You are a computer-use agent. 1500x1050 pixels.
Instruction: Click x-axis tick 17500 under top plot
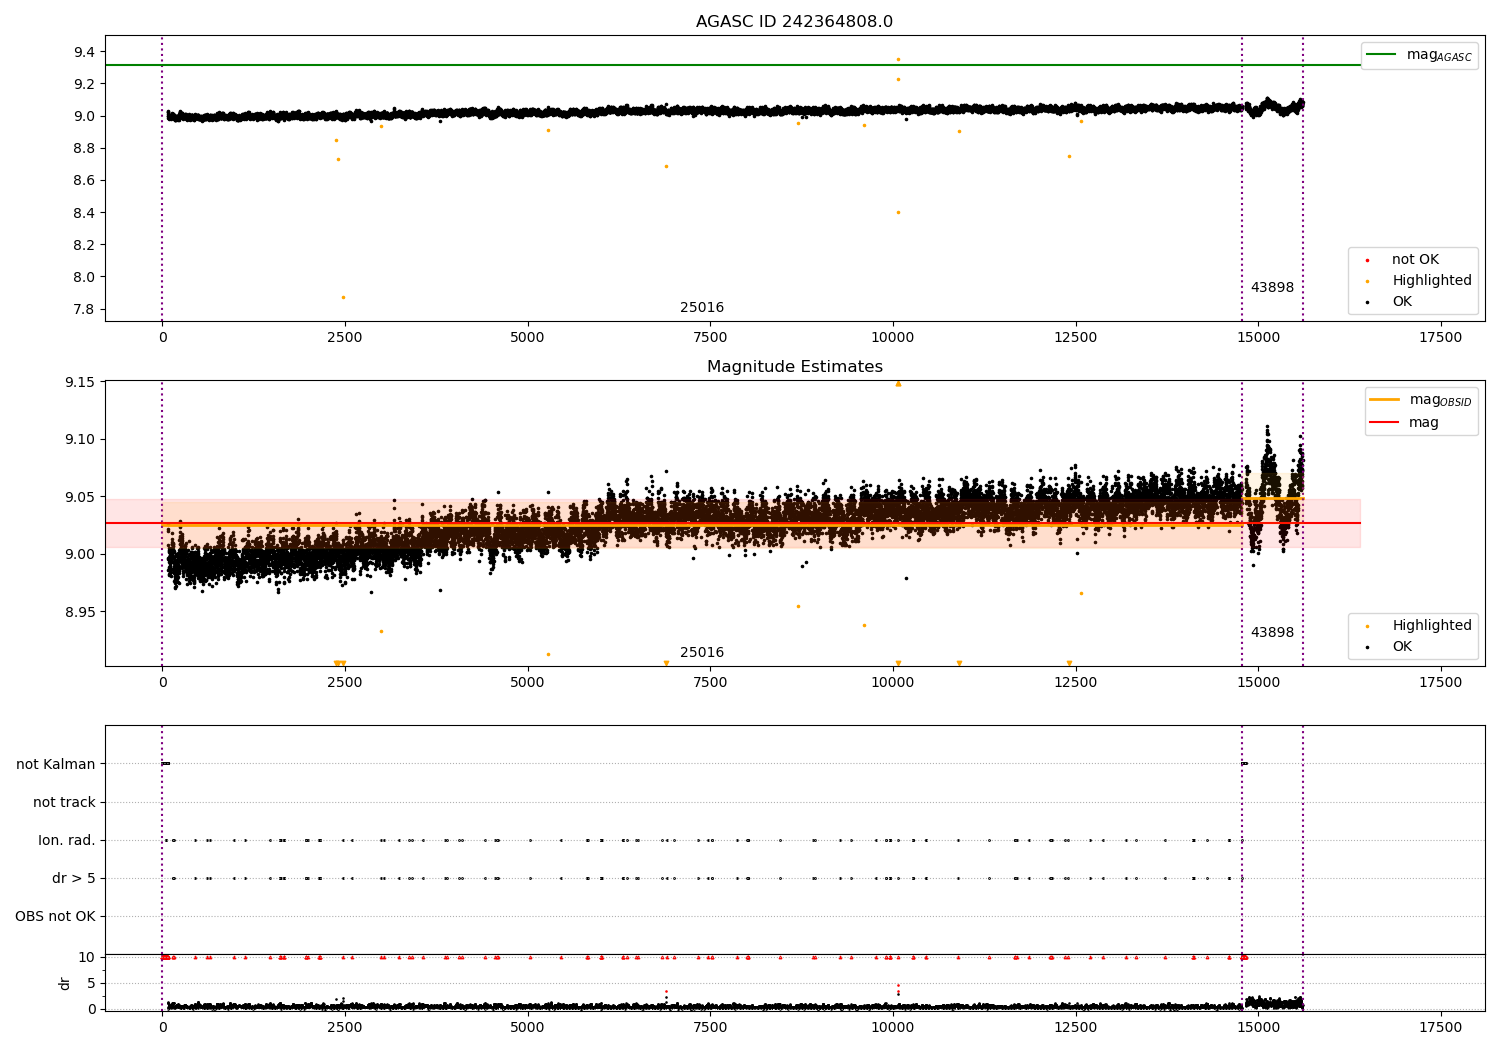pyautogui.click(x=1441, y=338)
